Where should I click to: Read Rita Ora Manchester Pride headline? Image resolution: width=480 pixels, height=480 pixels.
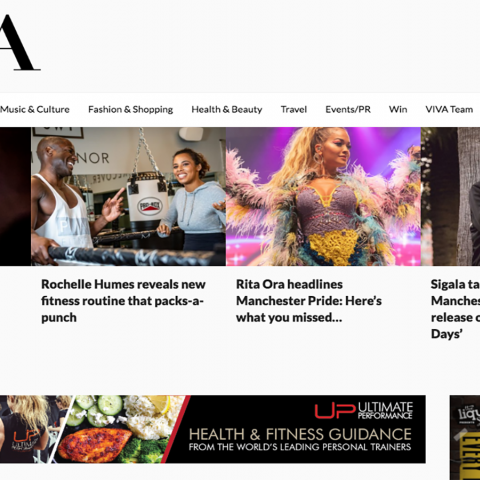[x=309, y=301]
